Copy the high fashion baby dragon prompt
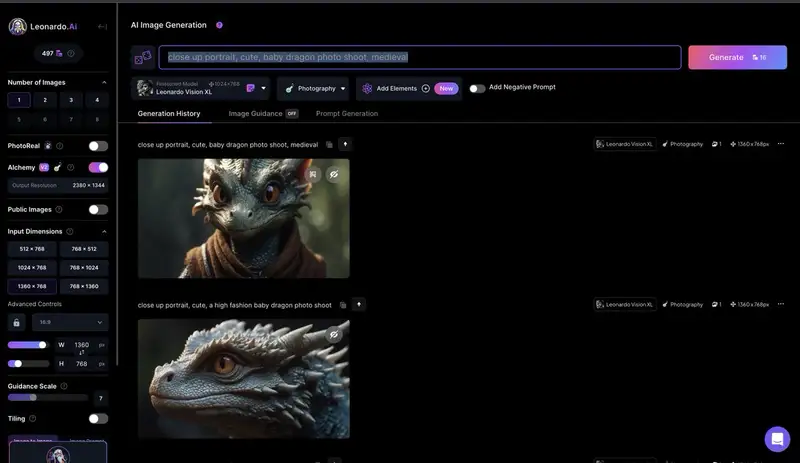 [343, 305]
